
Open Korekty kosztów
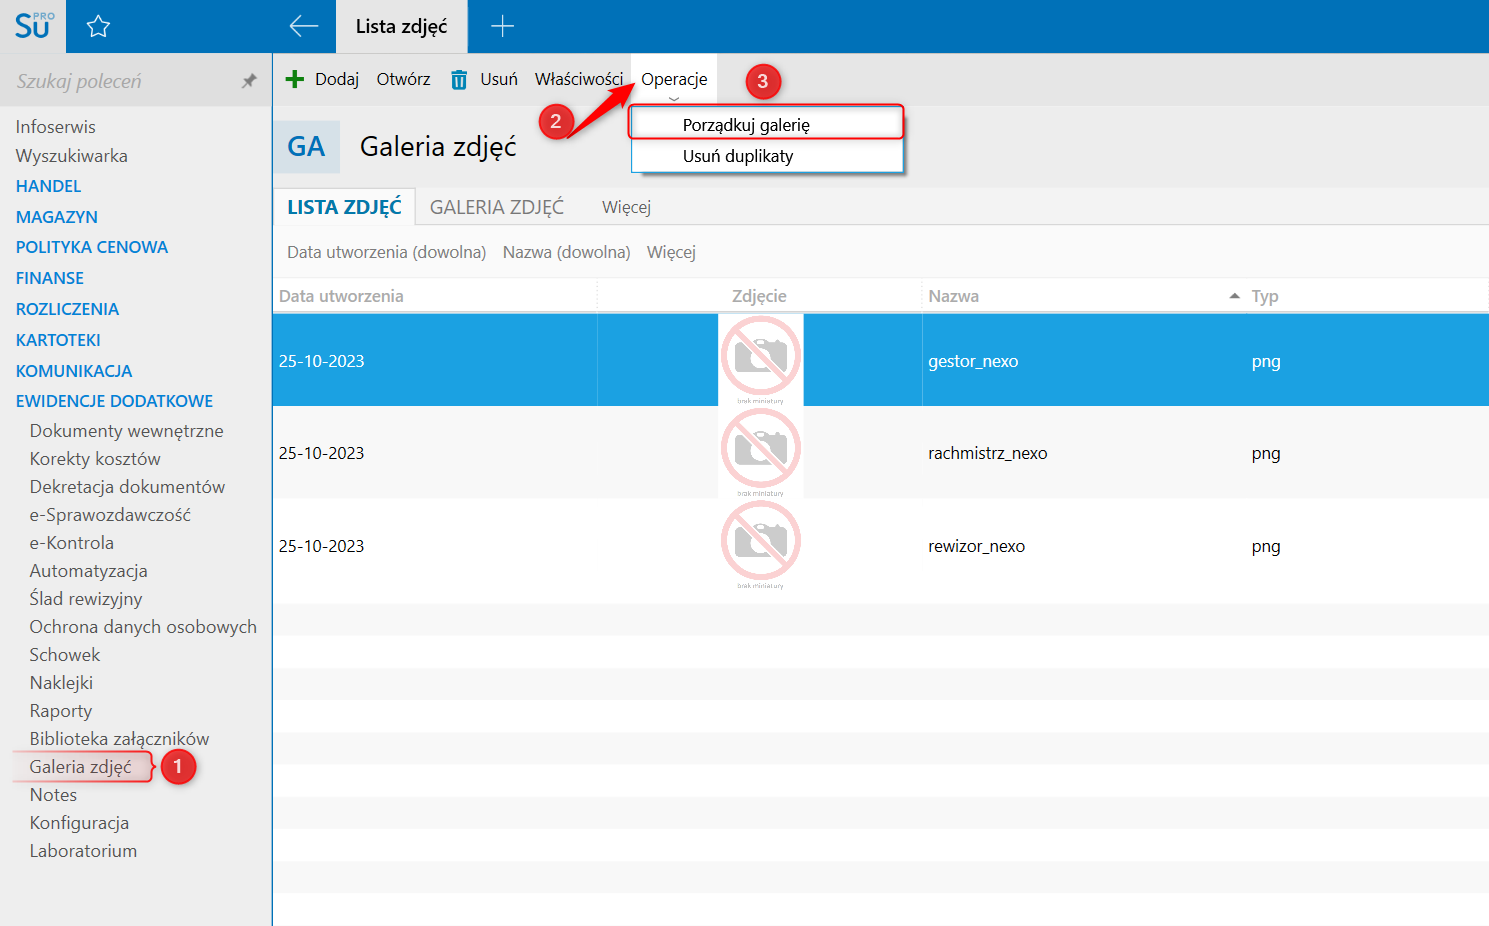tap(95, 459)
